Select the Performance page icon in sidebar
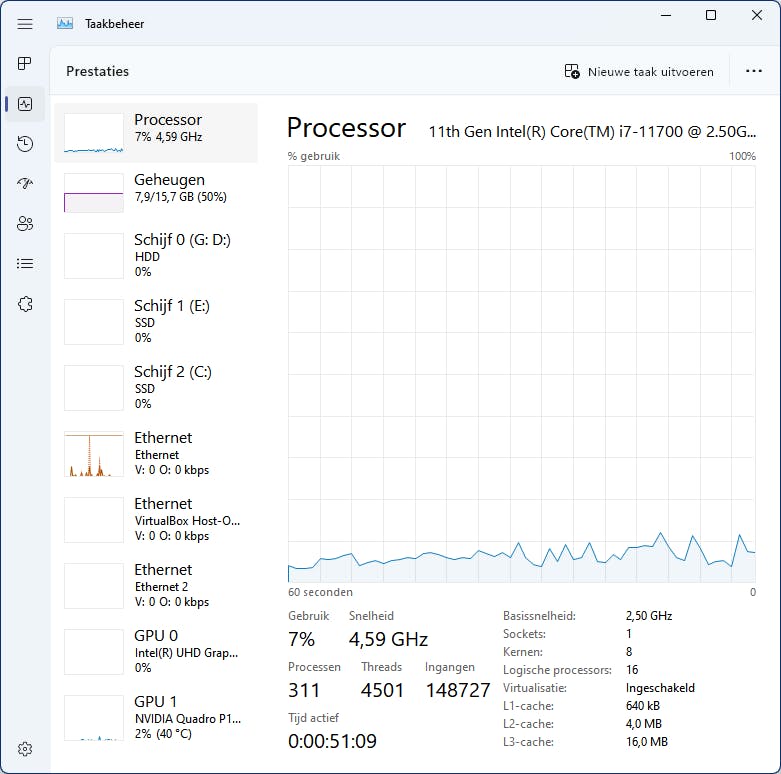 pyautogui.click(x=25, y=104)
